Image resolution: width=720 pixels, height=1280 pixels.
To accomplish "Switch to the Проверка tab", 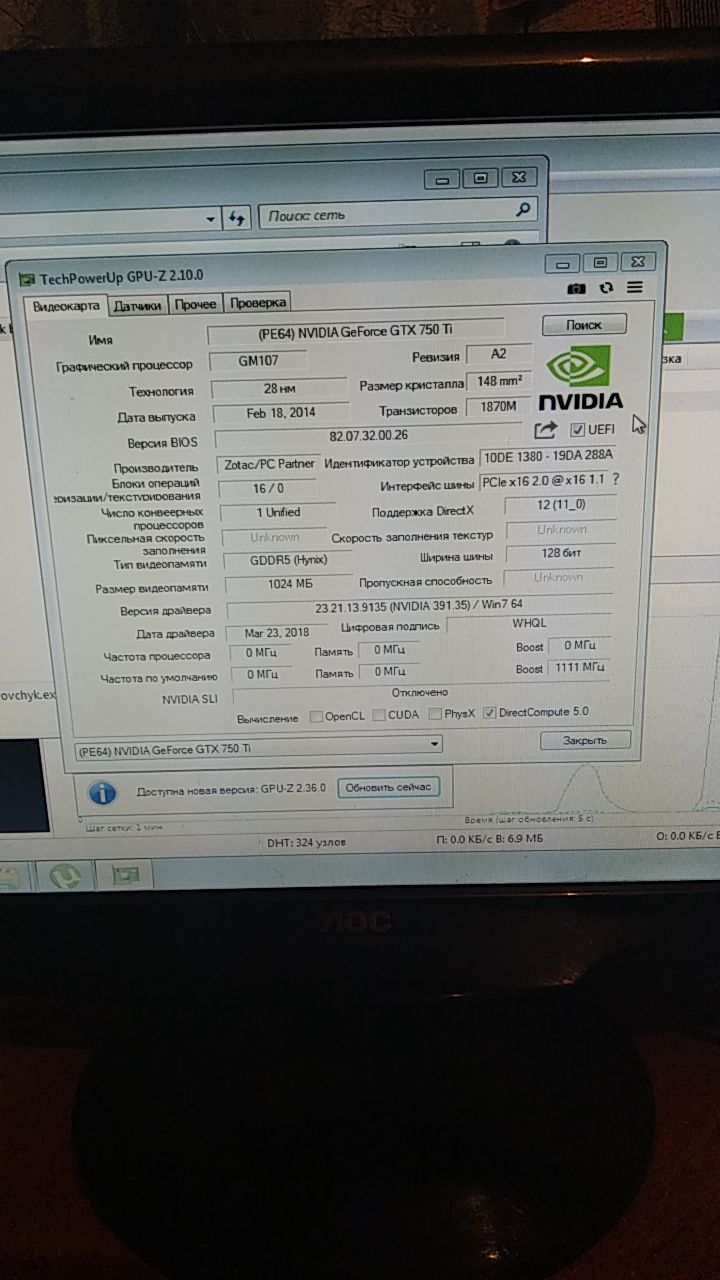I will coord(258,302).
